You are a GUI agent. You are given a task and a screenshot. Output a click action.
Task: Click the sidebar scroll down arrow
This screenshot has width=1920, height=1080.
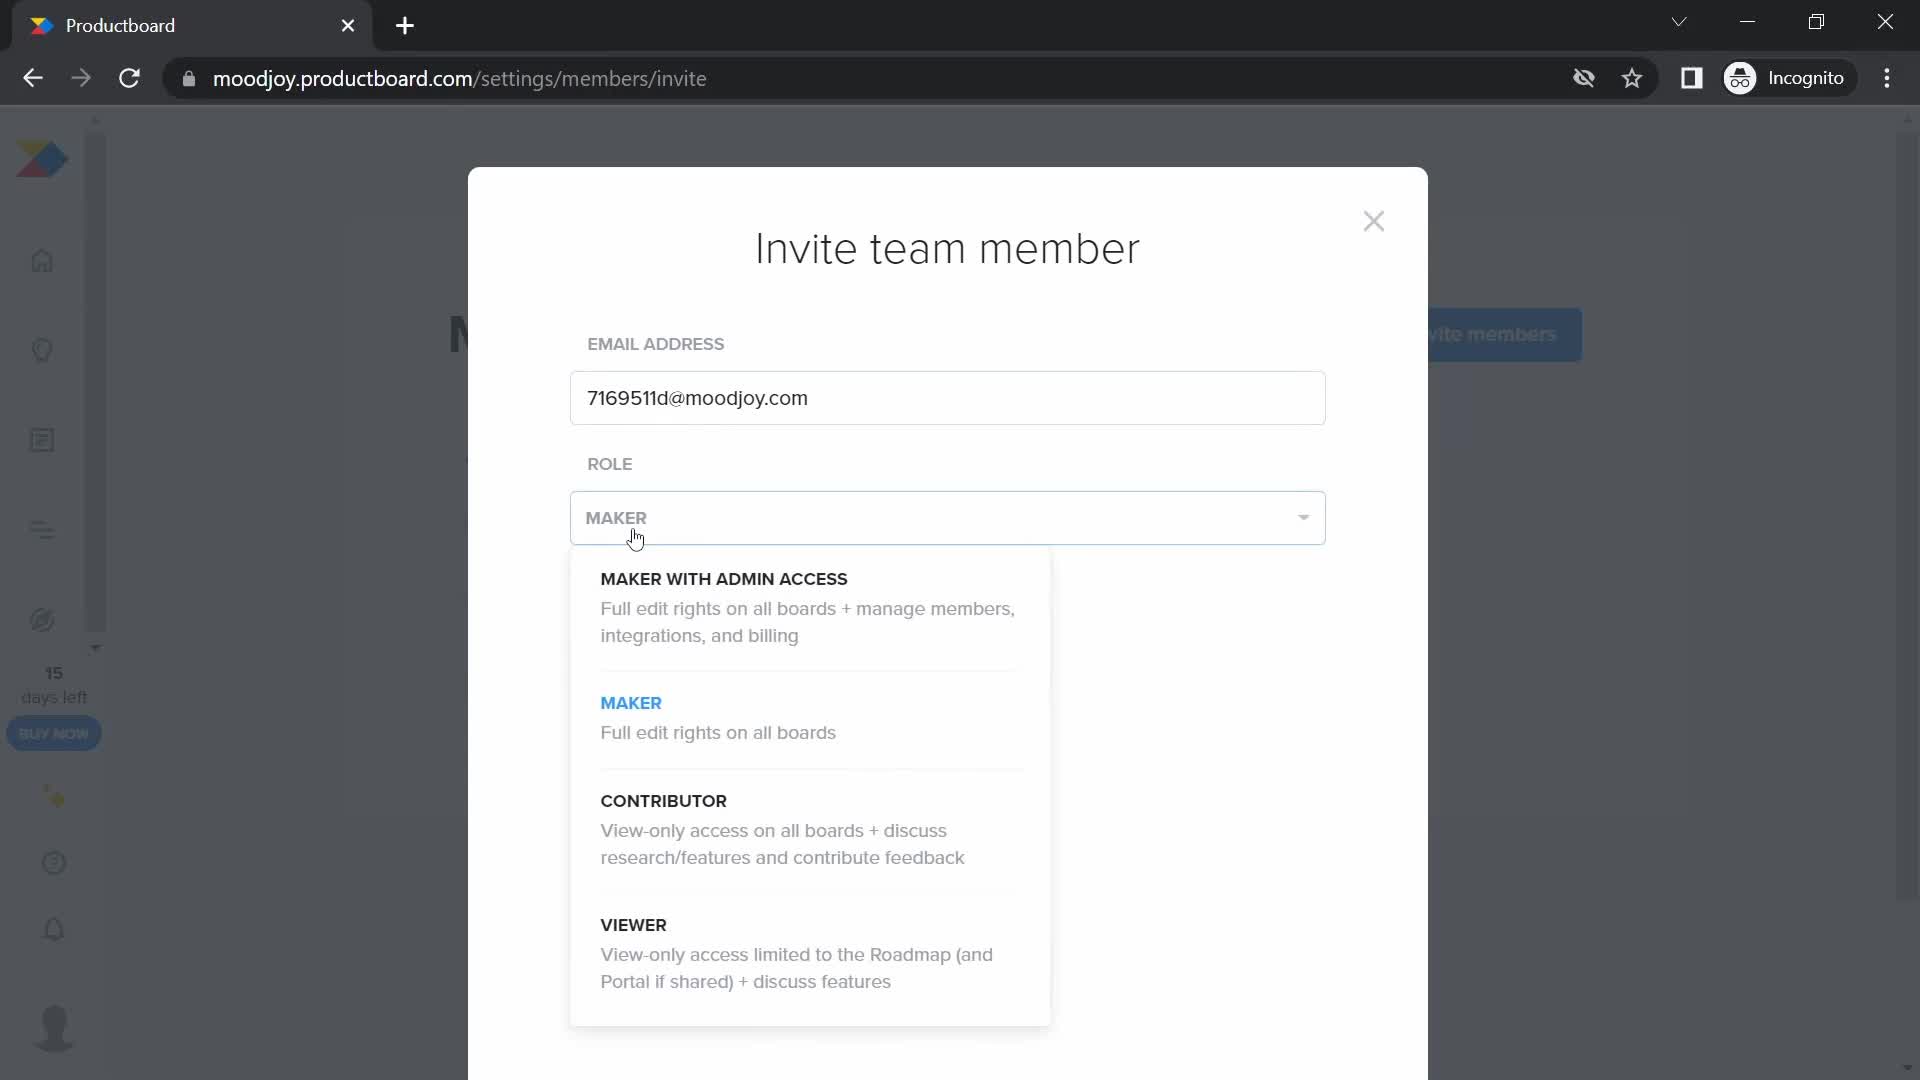[x=95, y=648]
